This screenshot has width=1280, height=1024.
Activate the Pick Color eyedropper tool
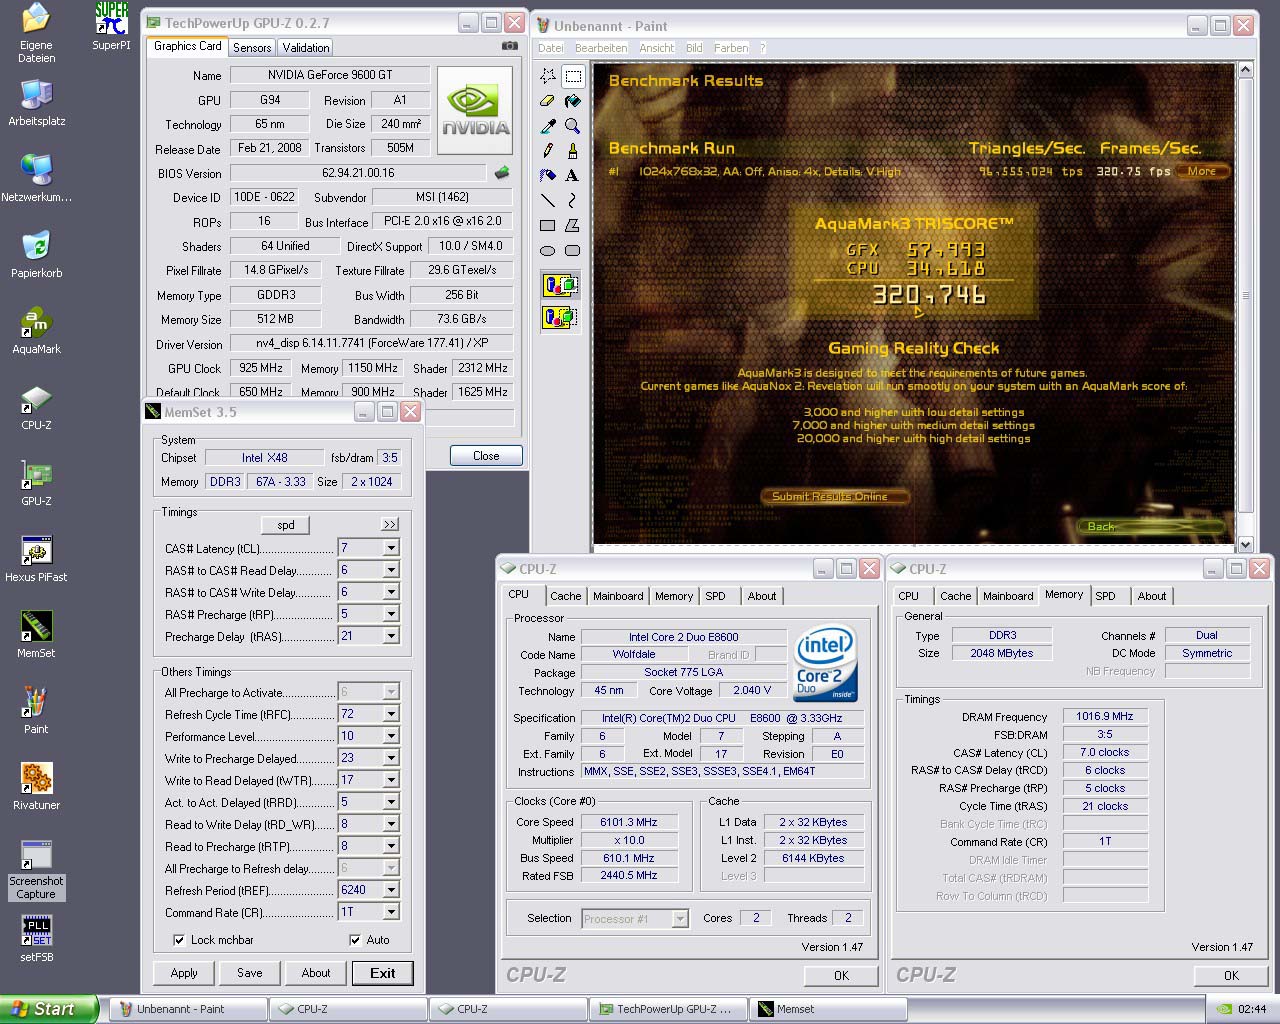pyautogui.click(x=548, y=126)
